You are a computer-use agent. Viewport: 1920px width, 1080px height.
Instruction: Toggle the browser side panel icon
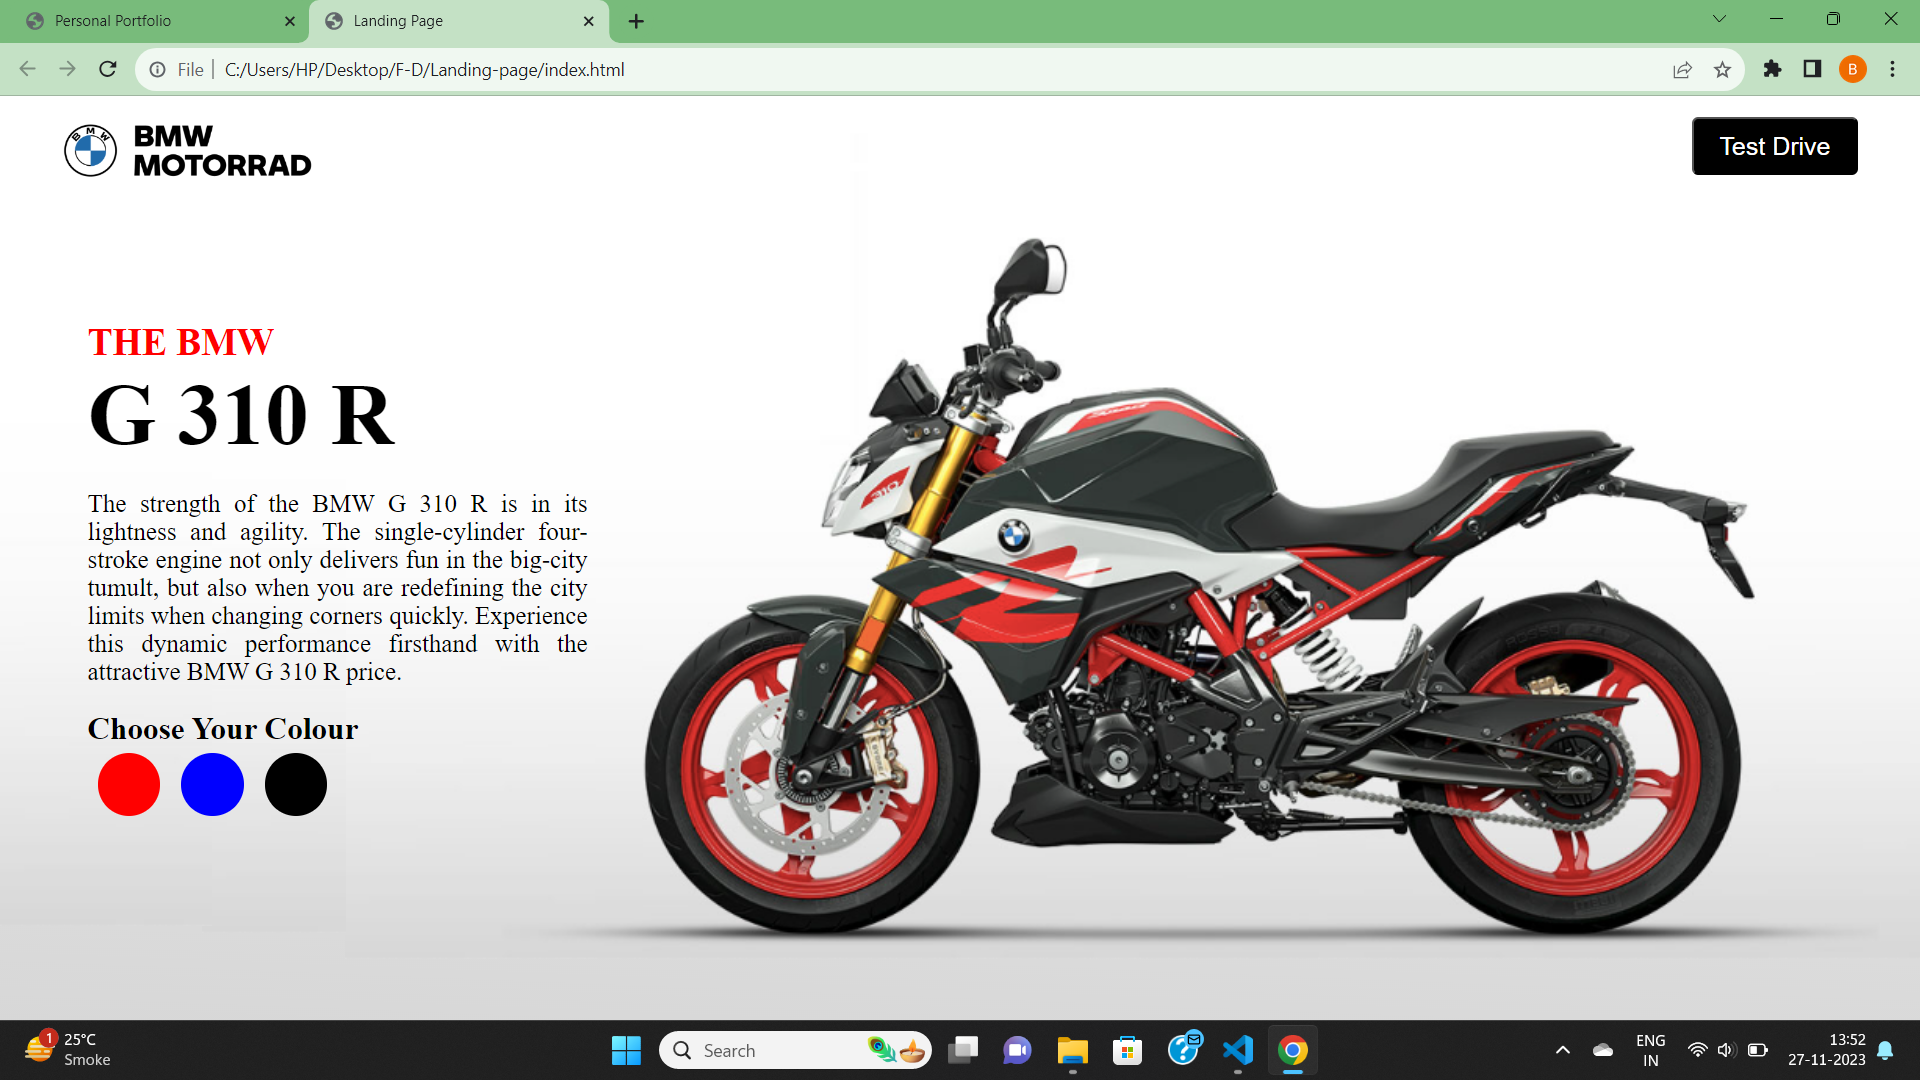point(1812,69)
